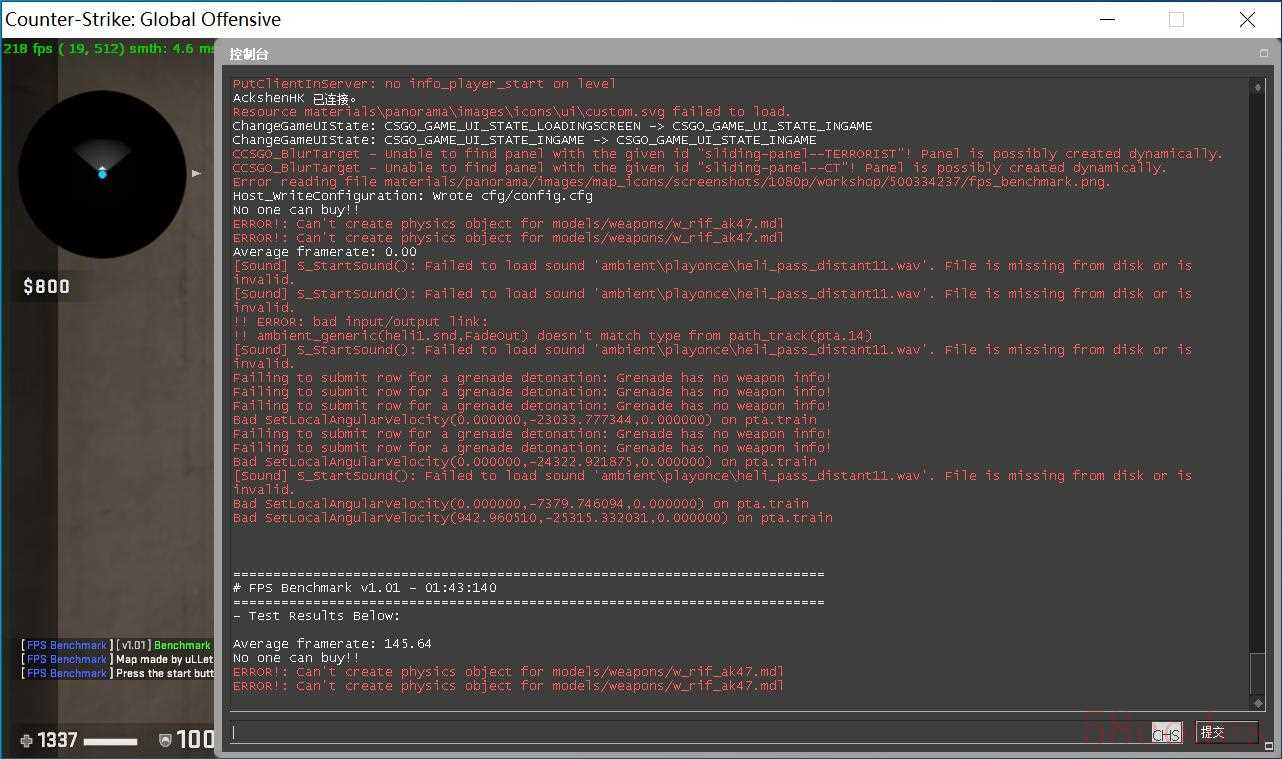Image resolution: width=1282 pixels, height=759 pixels.
Task: Click the 'custom.svg failed to load' line
Action: pos(511,112)
